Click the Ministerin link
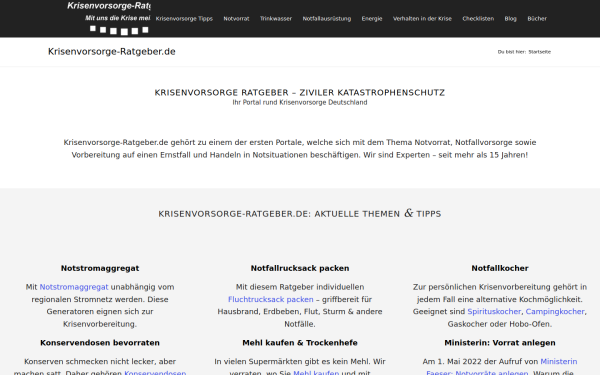 tap(559, 361)
